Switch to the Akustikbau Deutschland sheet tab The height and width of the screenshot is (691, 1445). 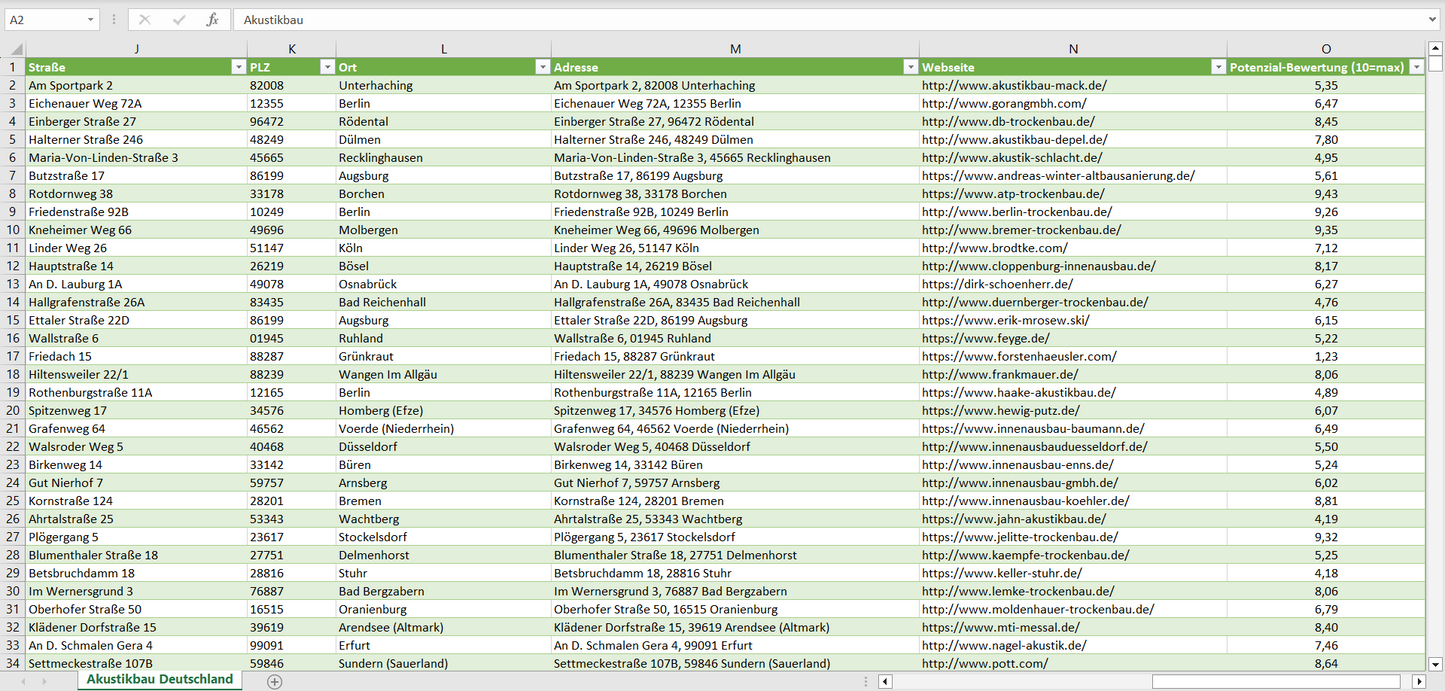pos(160,679)
